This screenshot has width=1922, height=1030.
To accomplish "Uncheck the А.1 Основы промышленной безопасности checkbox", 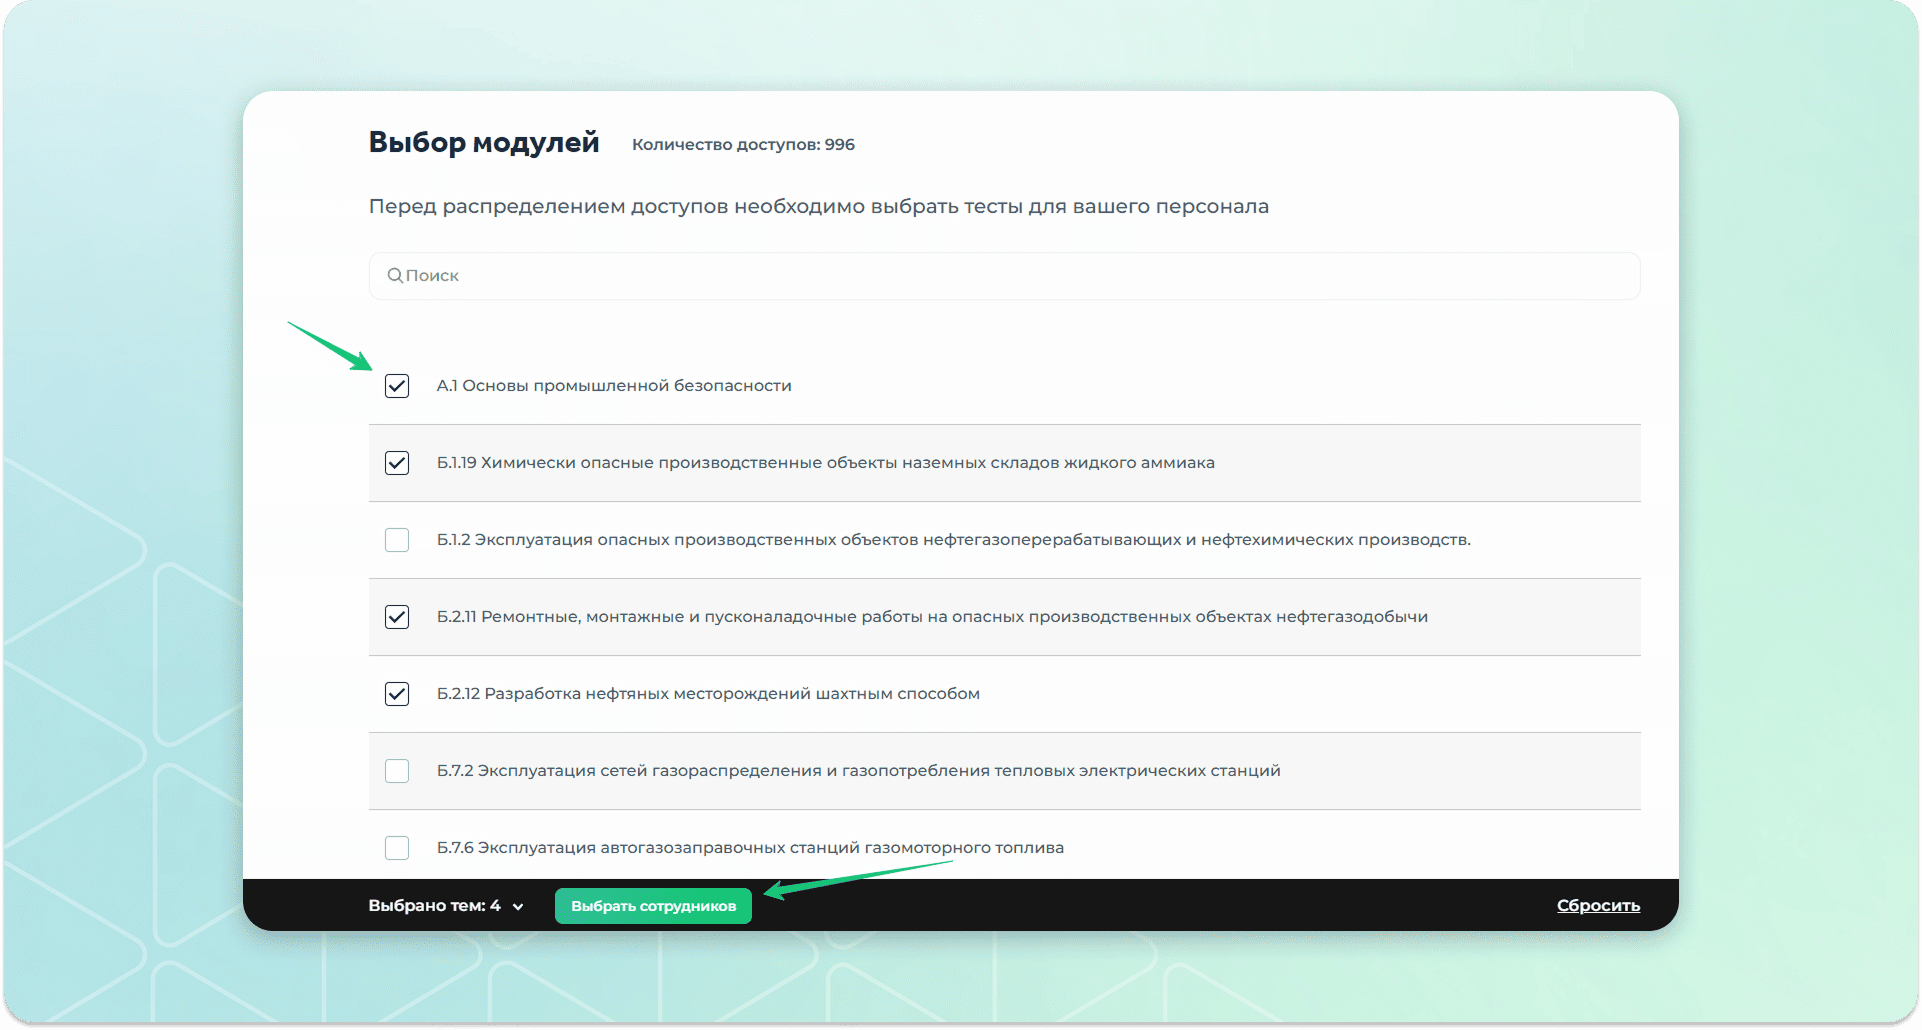I will pos(397,386).
